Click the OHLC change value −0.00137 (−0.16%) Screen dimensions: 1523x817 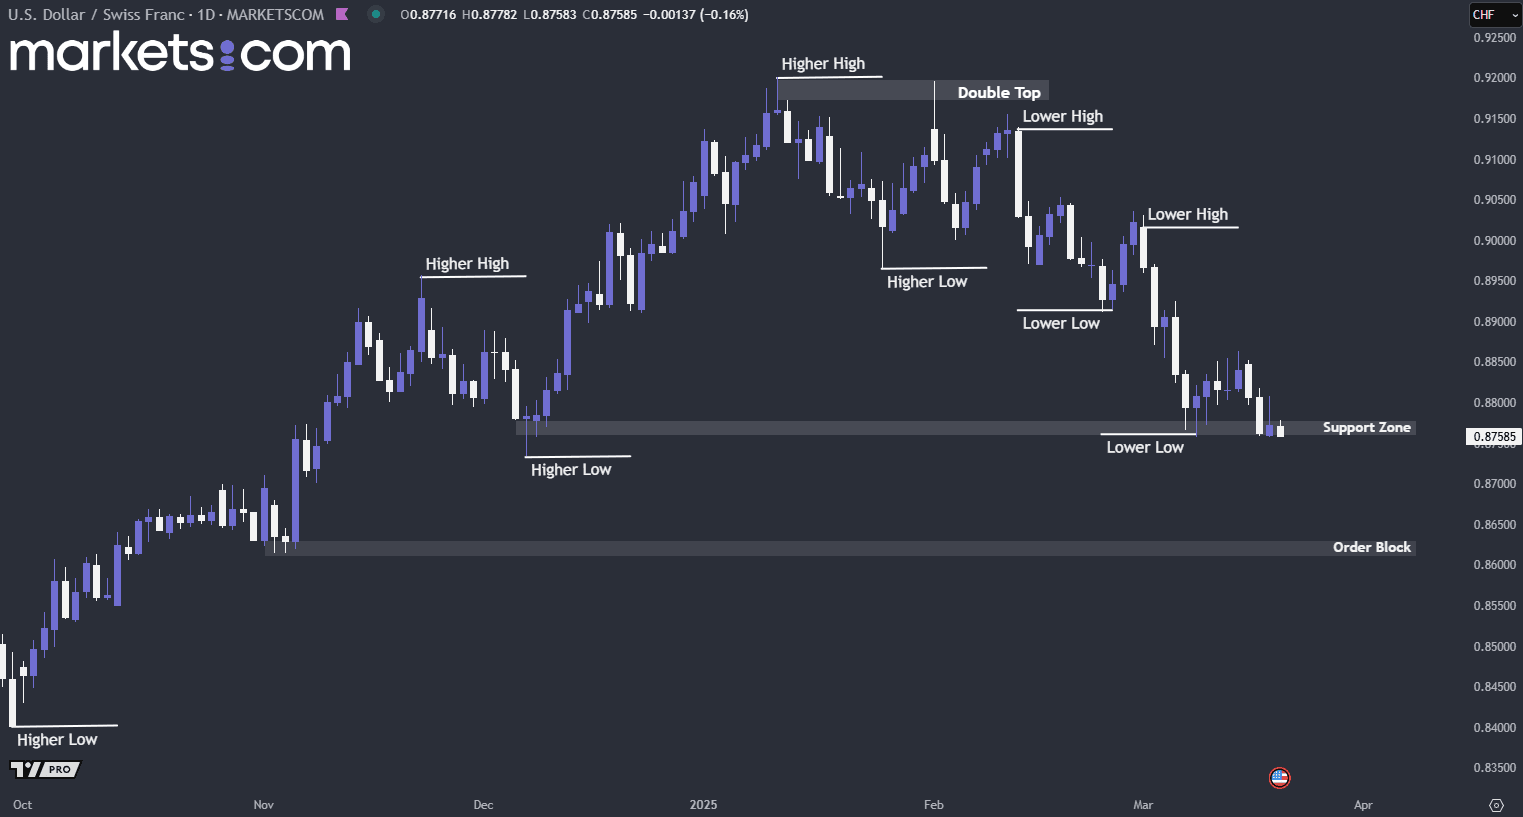[x=694, y=15]
